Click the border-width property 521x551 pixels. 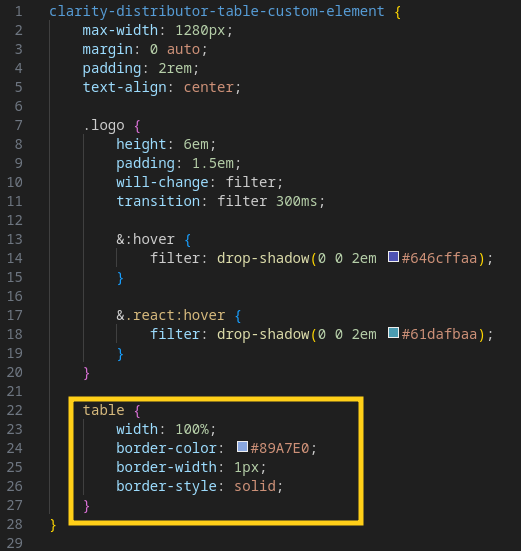point(166,467)
